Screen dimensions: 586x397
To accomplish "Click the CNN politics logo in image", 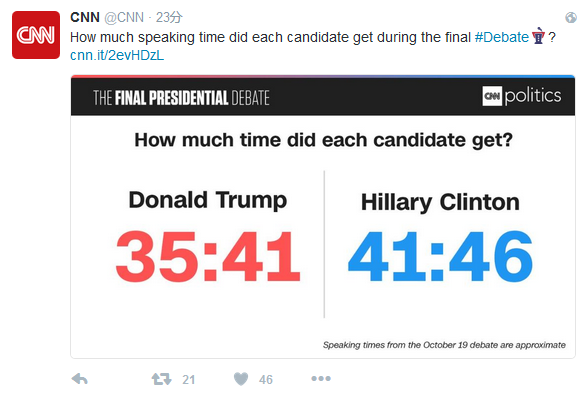I will pyautogui.click(x=522, y=96).
